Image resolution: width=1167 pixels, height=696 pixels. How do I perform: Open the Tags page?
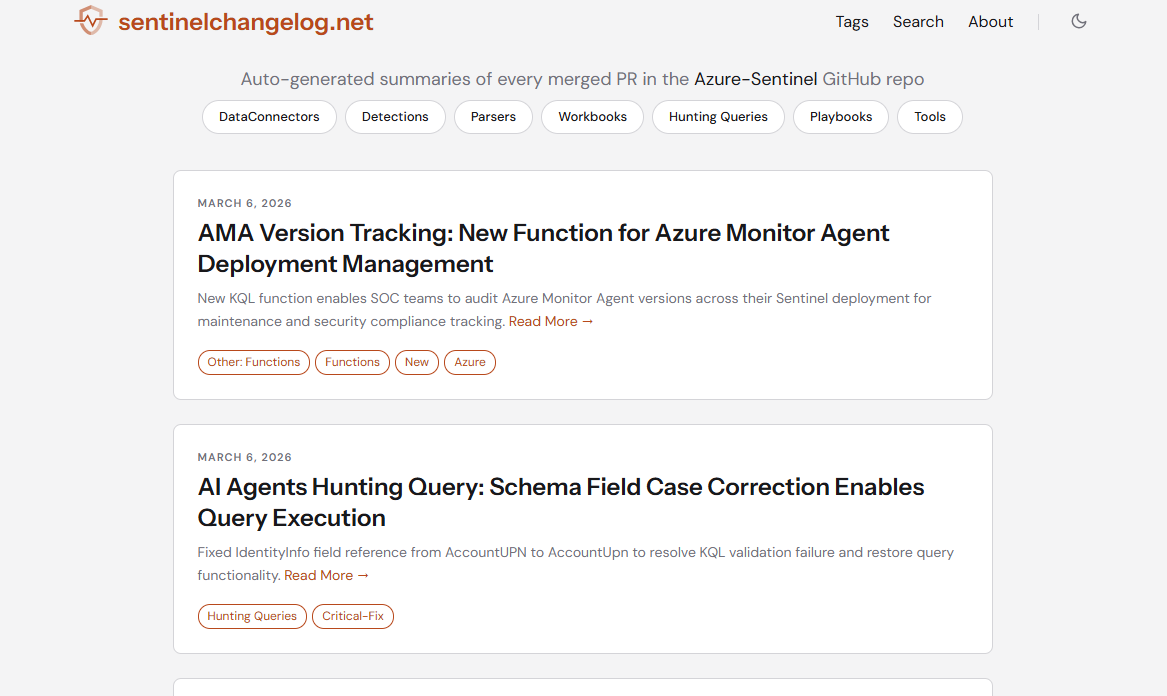(x=852, y=21)
